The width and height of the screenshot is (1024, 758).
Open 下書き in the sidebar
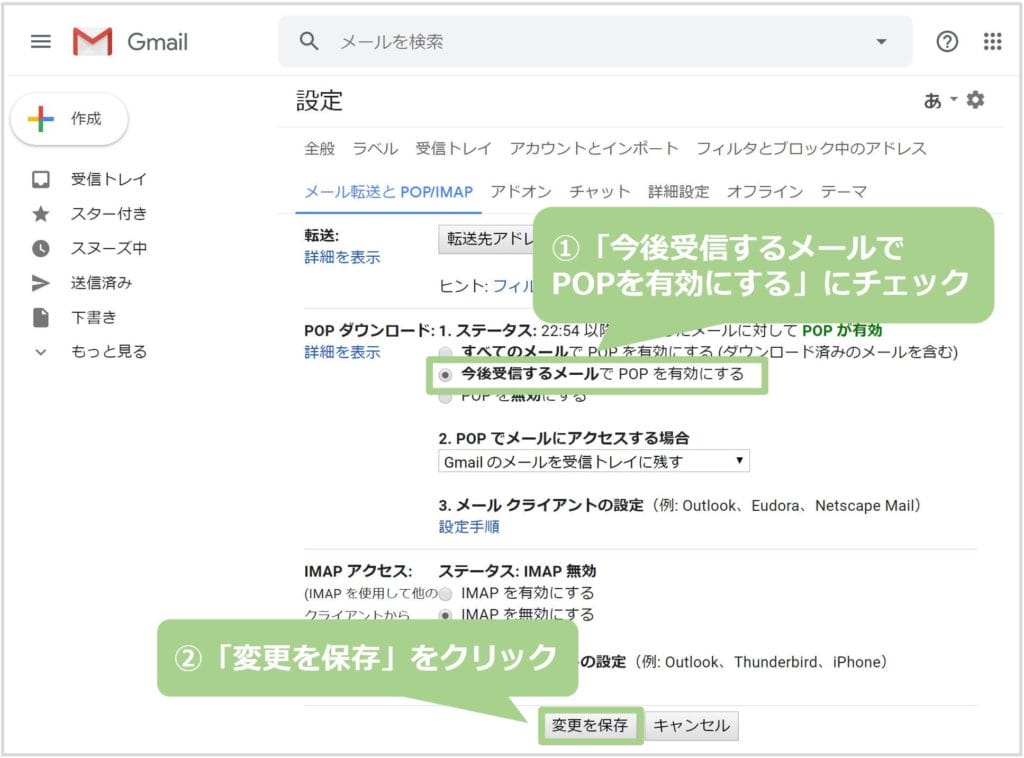click(93, 317)
